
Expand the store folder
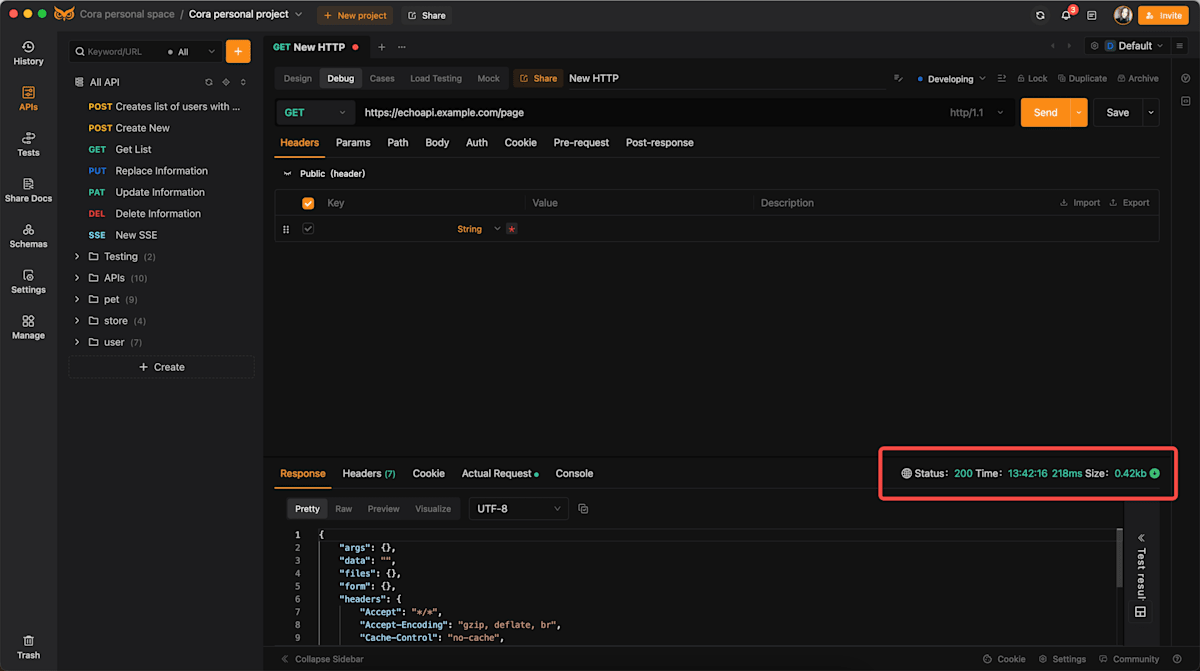(77, 321)
